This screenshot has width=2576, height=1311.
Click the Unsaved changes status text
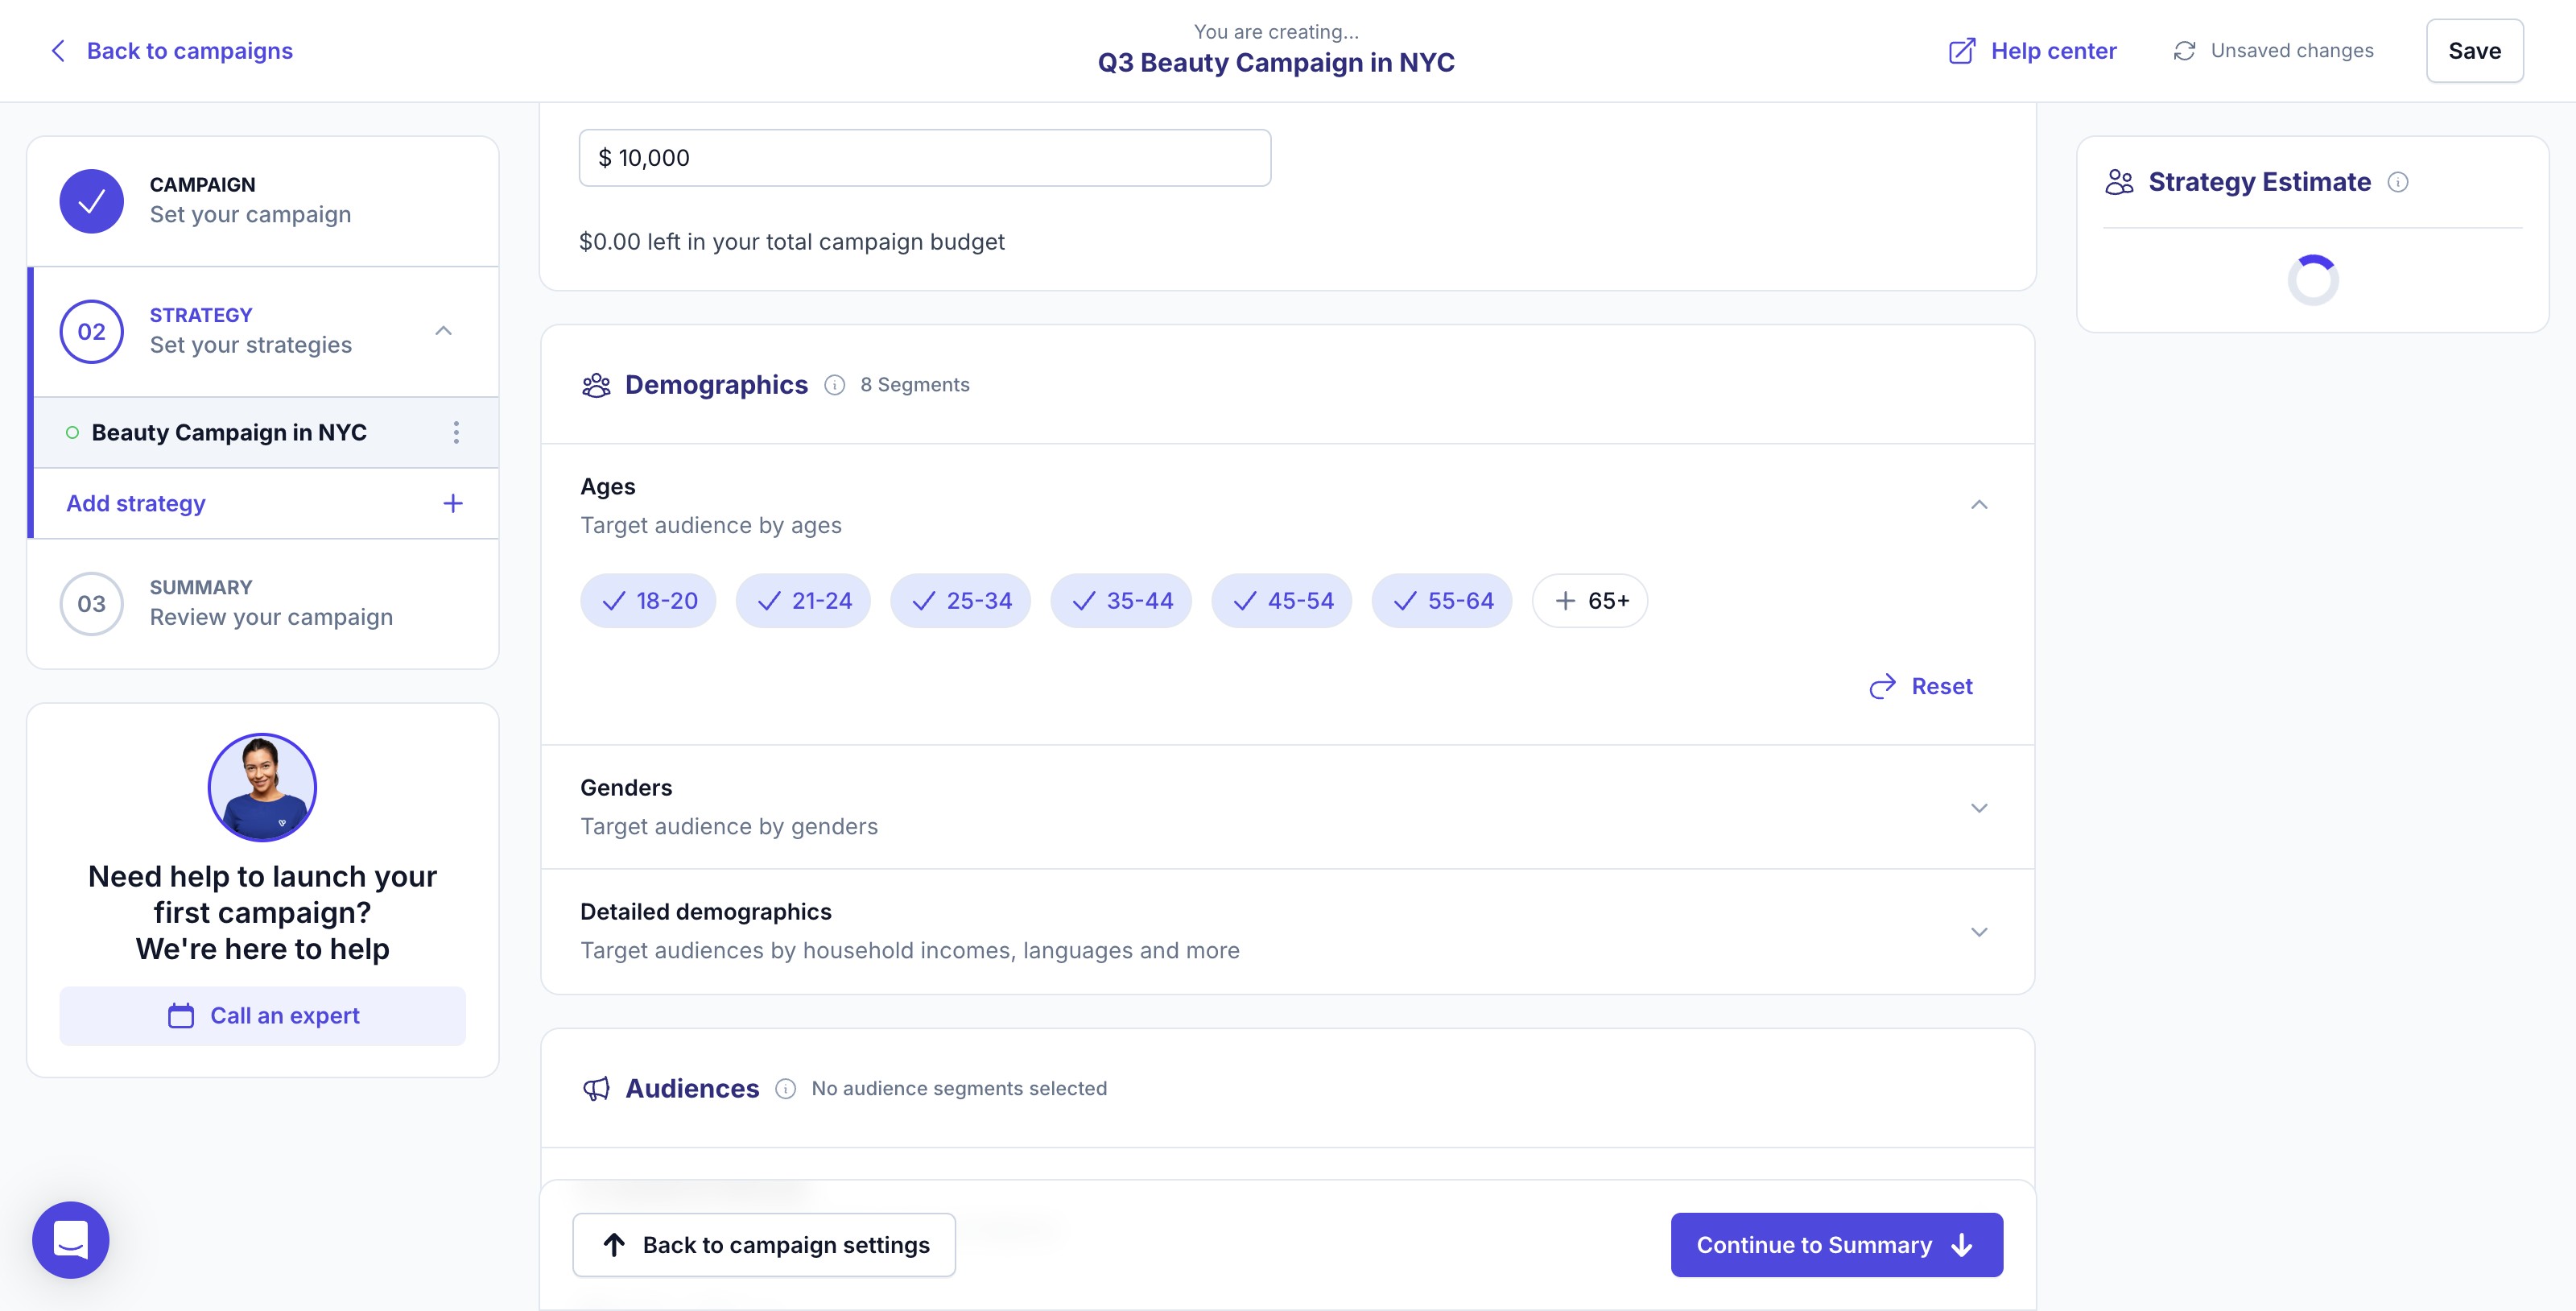(x=2292, y=51)
